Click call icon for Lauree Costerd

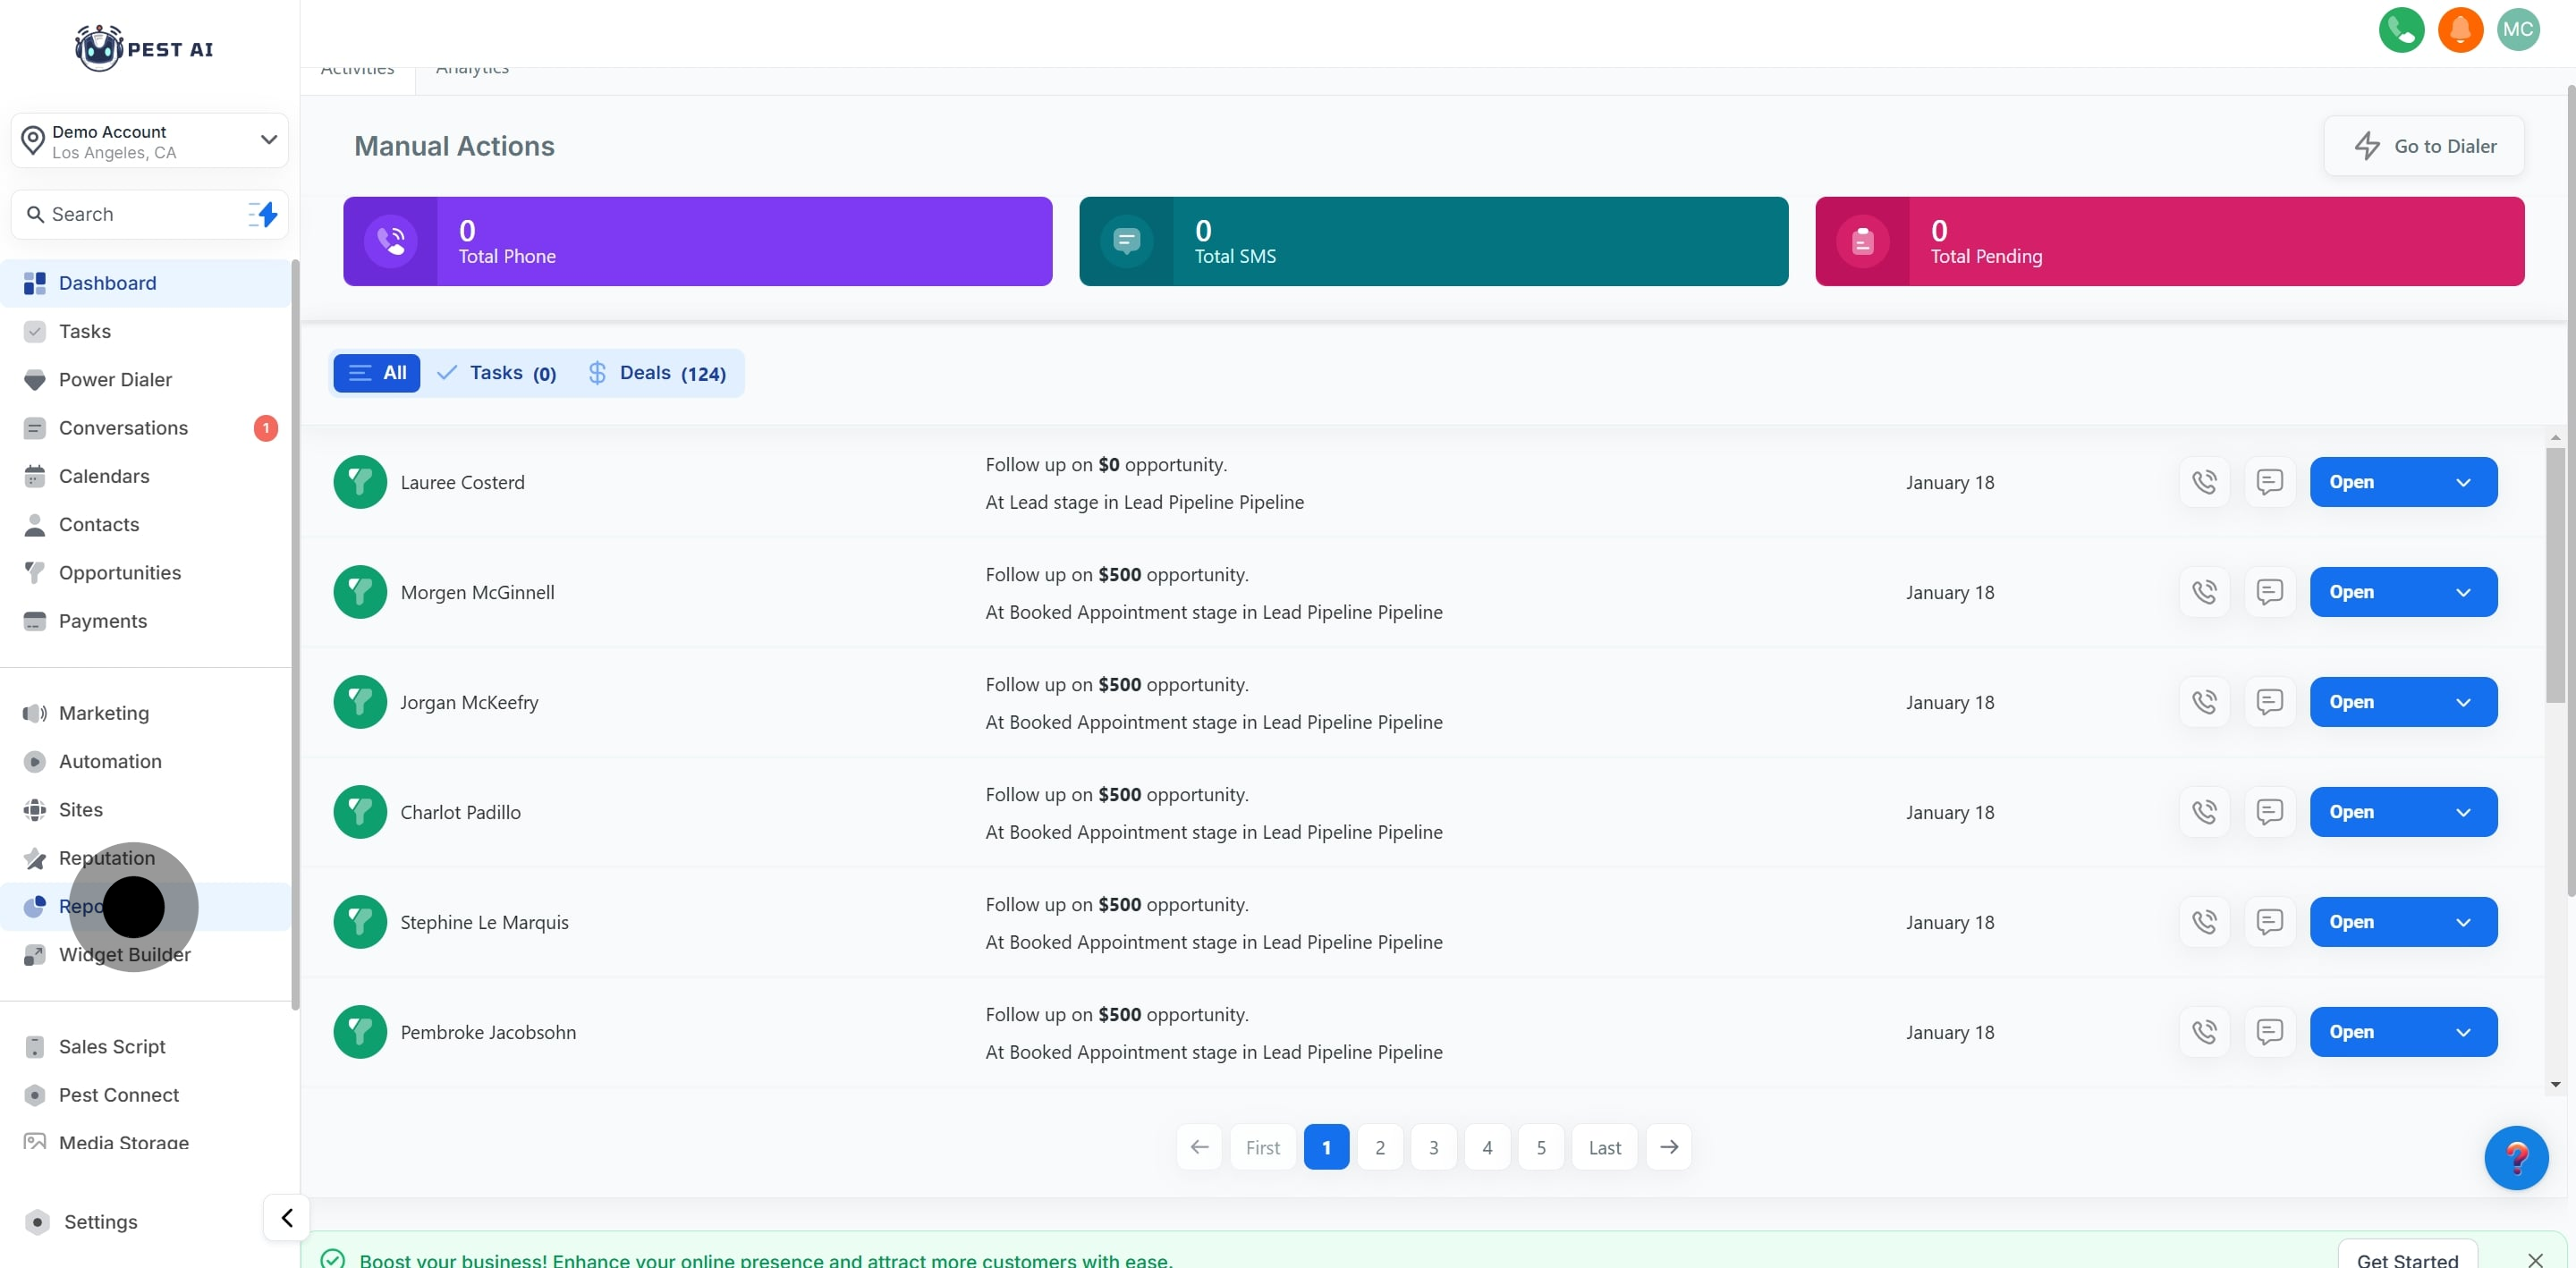tap(2204, 482)
